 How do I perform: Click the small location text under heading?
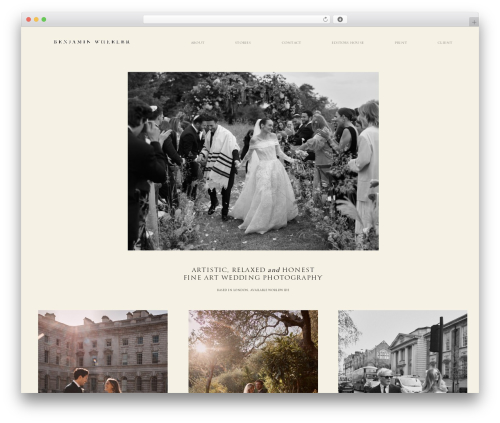(253, 290)
